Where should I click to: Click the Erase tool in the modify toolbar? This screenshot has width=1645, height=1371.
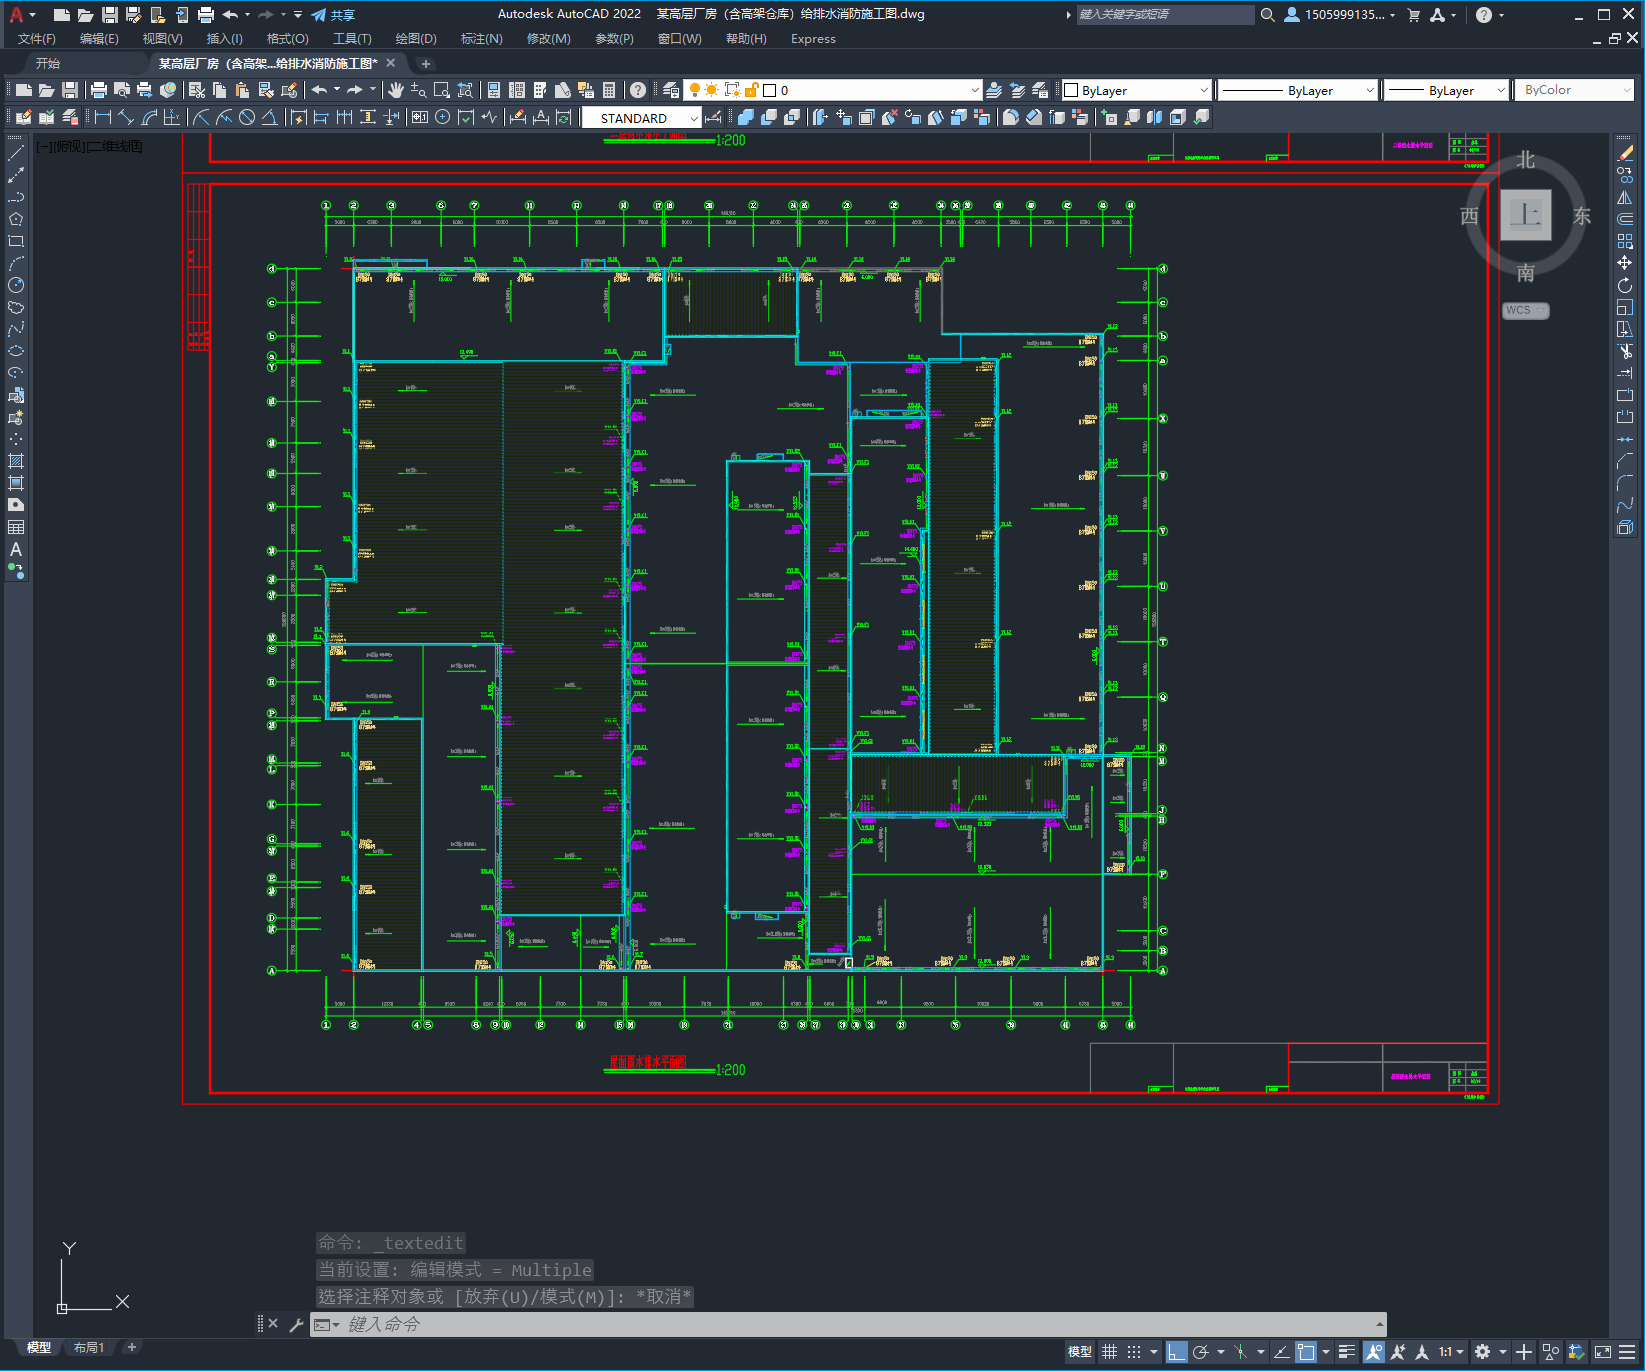1625,153
